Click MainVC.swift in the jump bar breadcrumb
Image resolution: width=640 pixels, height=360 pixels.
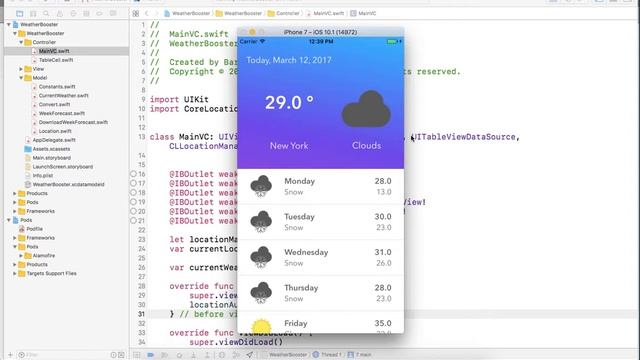(x=324, y=13)
